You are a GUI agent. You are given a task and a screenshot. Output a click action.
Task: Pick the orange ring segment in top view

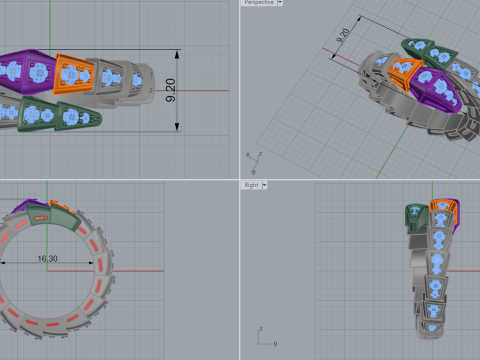click(74, 75)
